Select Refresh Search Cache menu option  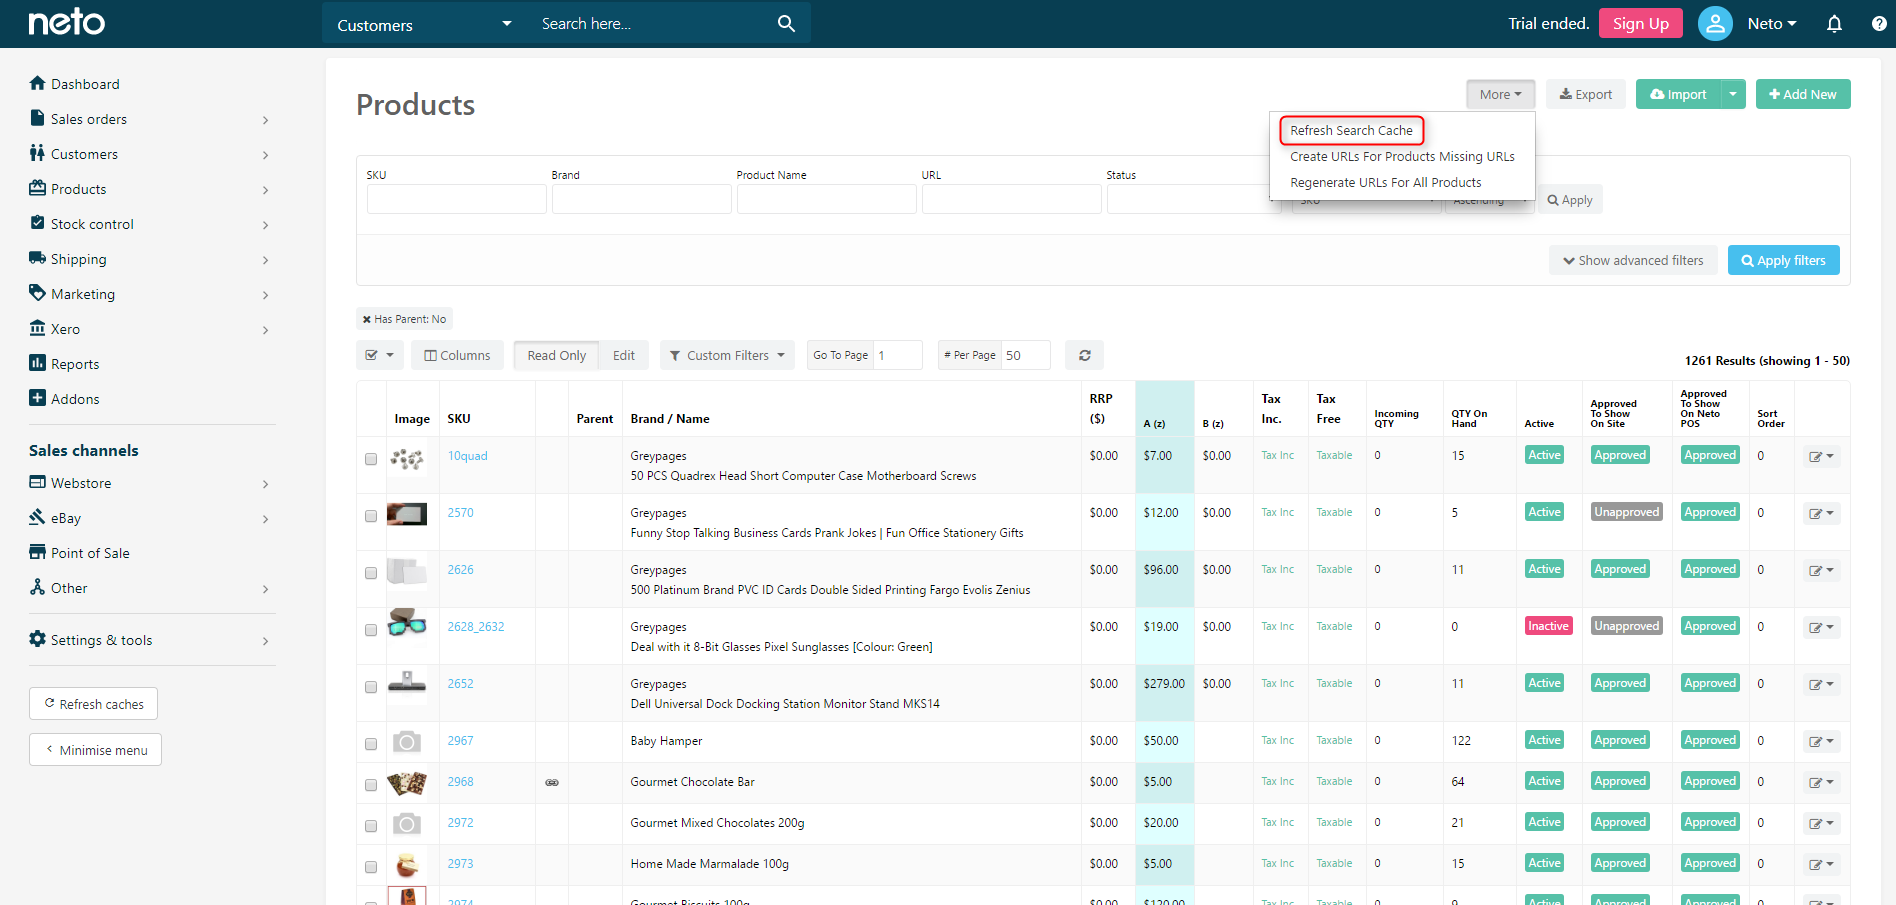pyautogui.click(x=1351, y=131)
